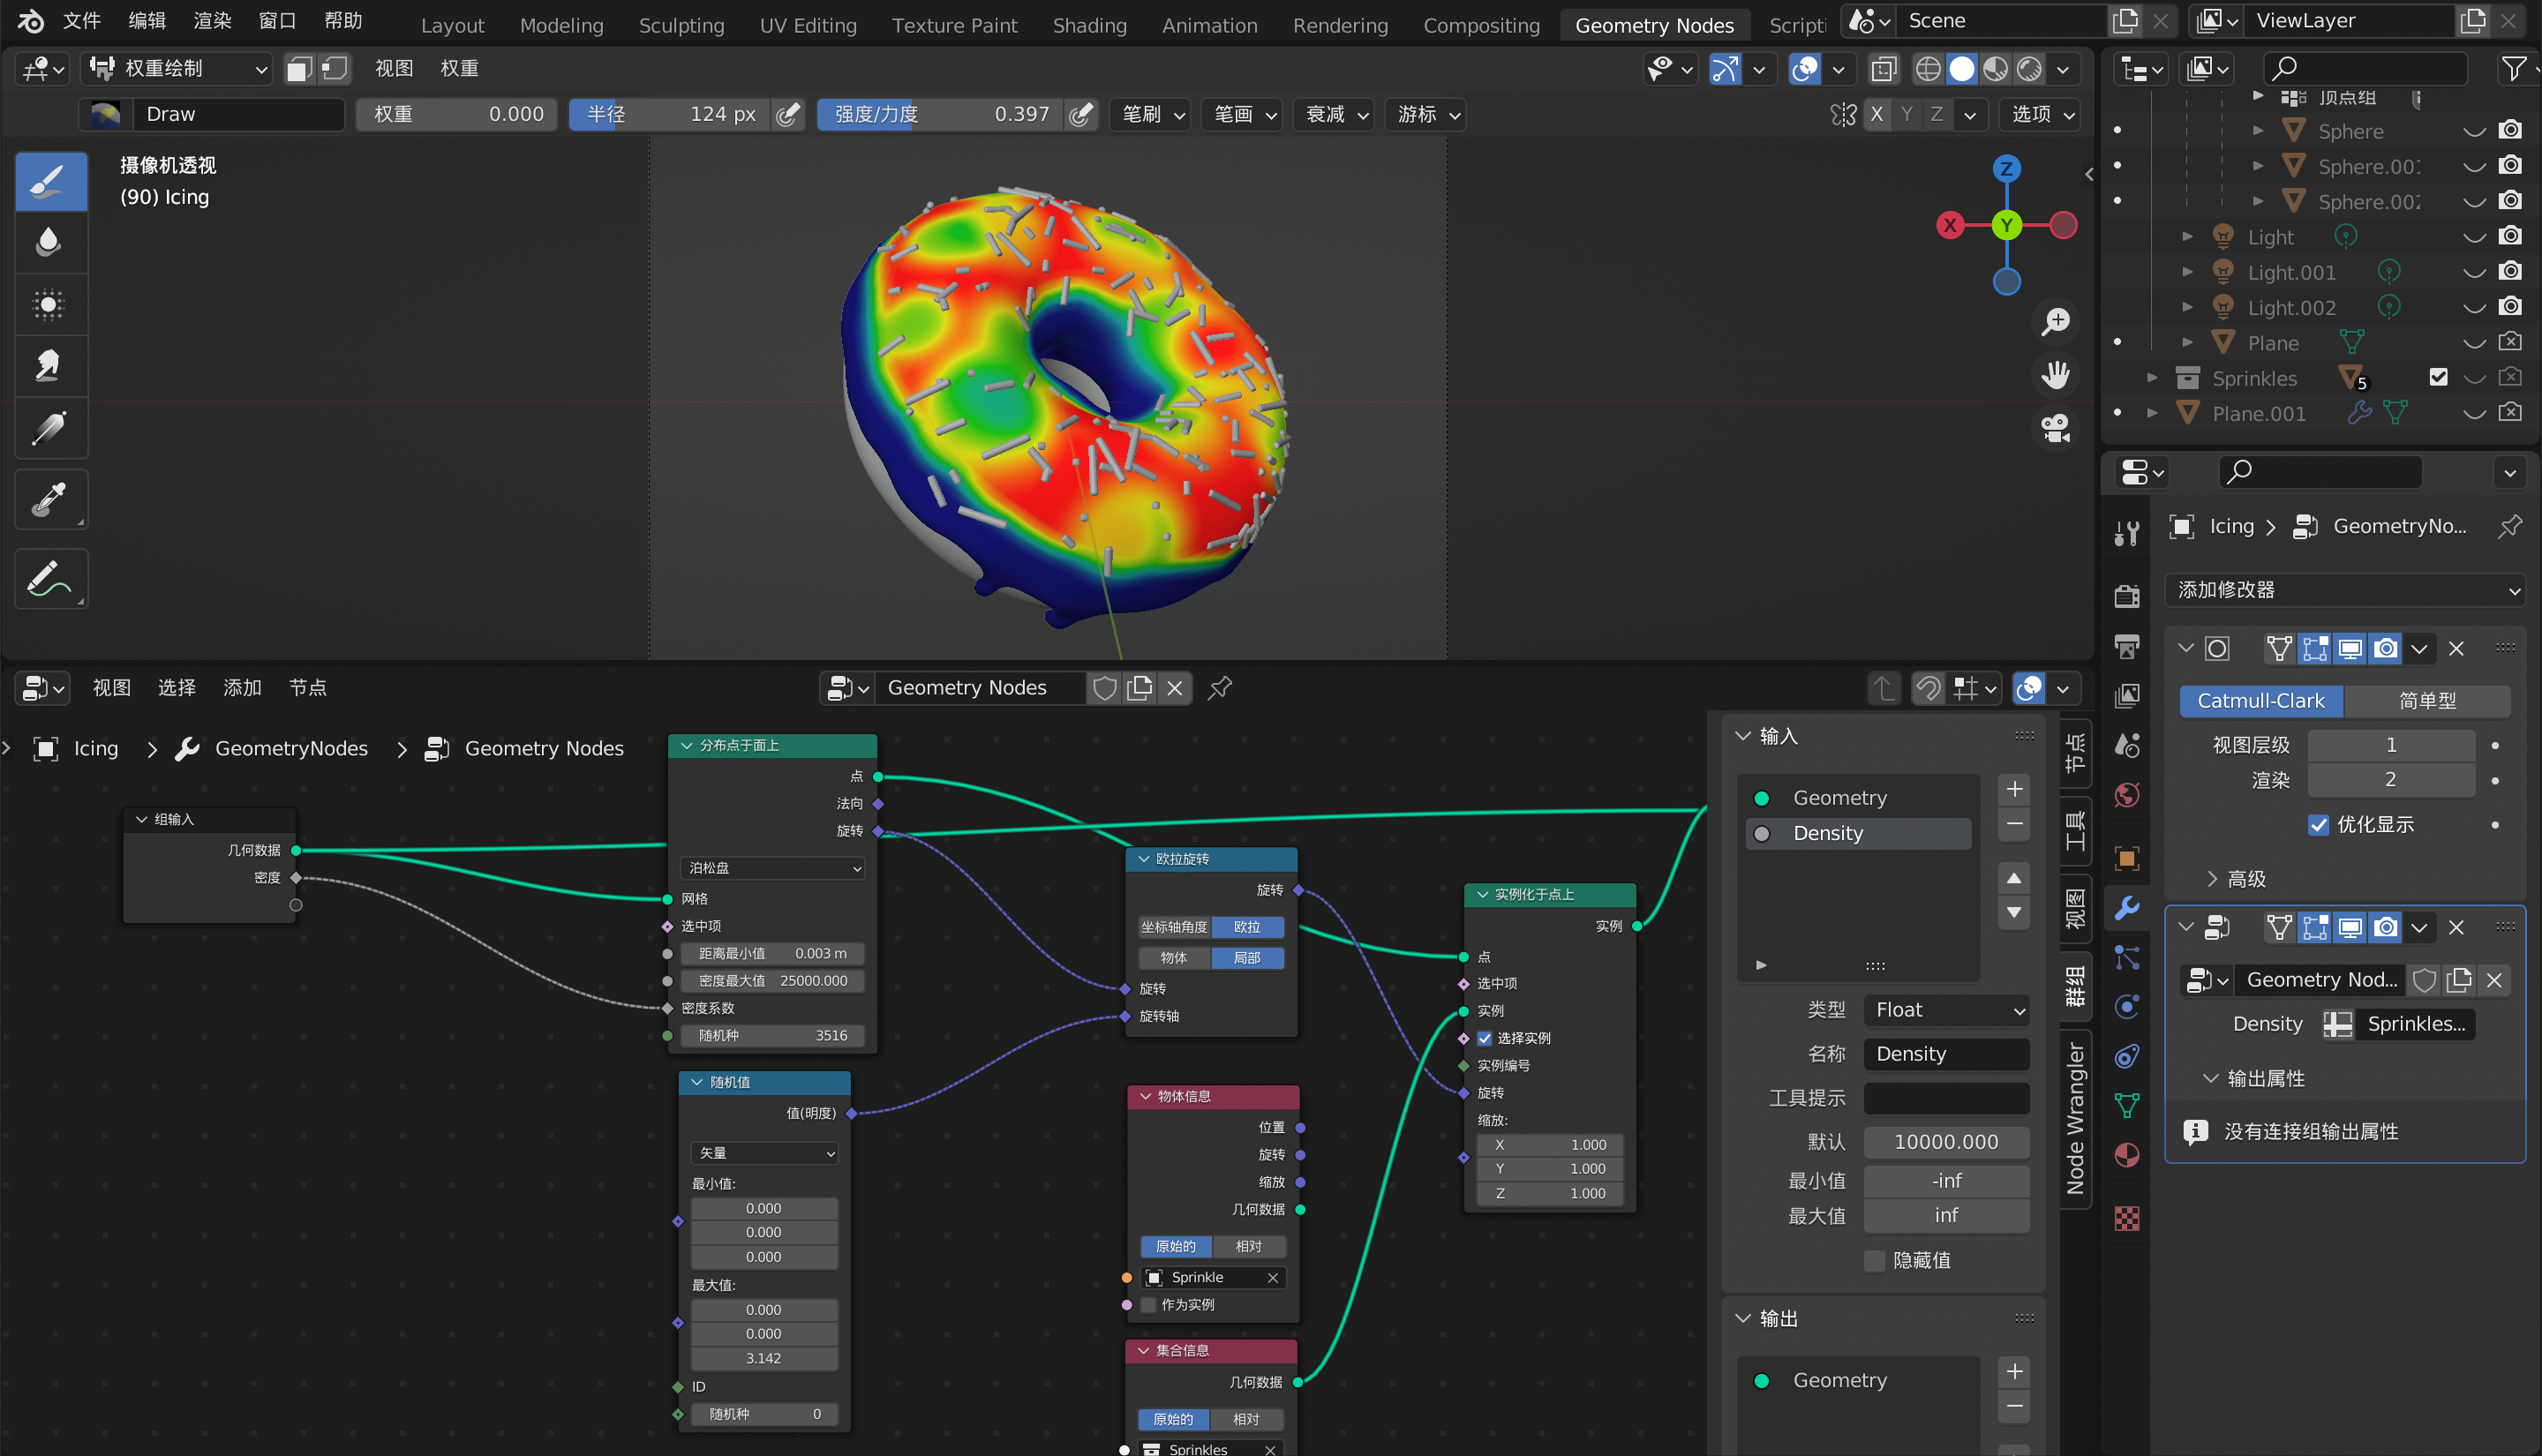Select the 简单型 subdivision button
The width and height of the screenshot is (2542, 1456).
click(2427, 701)
